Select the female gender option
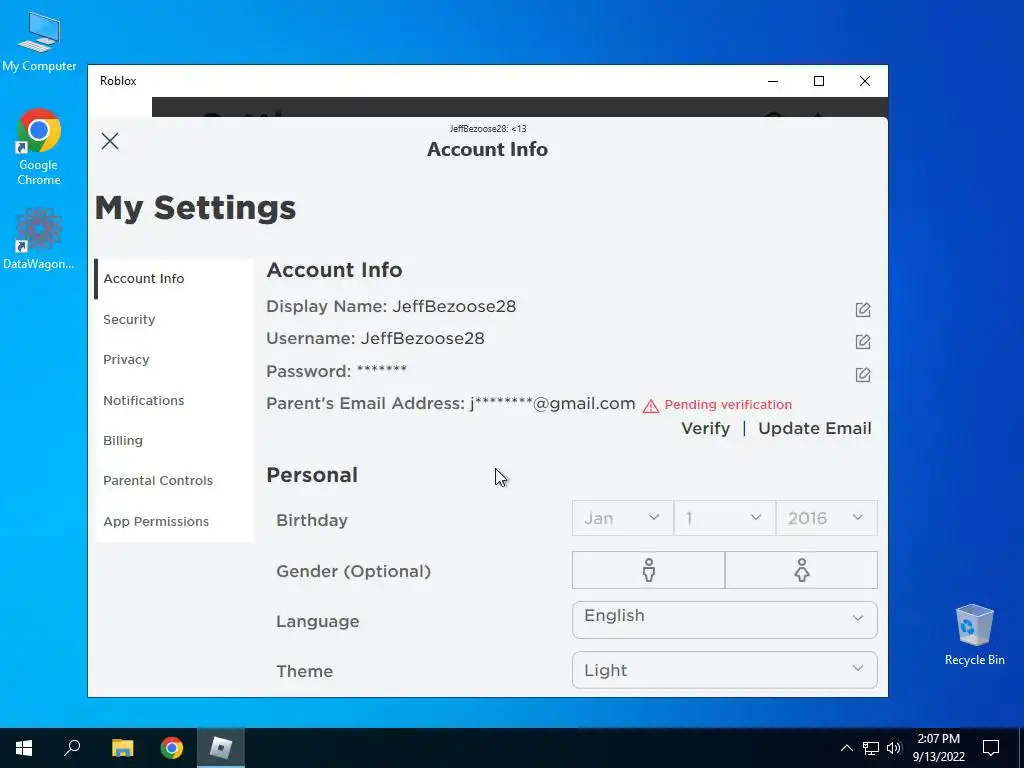1024x768 pixels. tap(801, 570)
